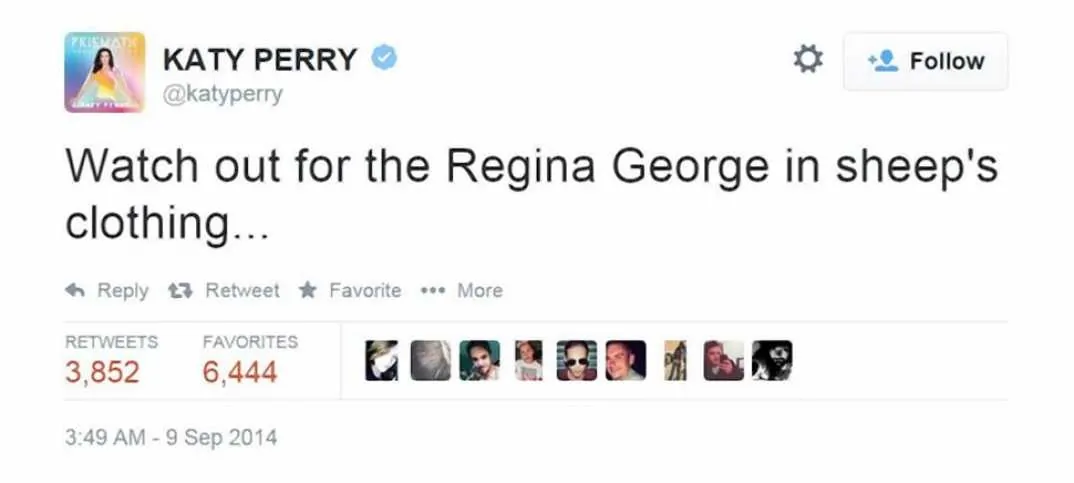Open the second gray retweeter avatar
The image size is (1074, 483).
(x=431, y=360)
